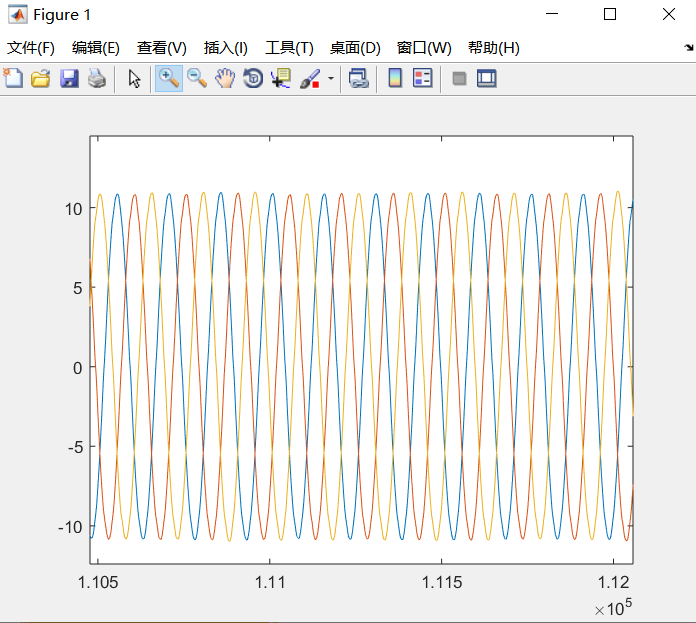Toggle the Zoom In tool

click(x=169, y=79)
